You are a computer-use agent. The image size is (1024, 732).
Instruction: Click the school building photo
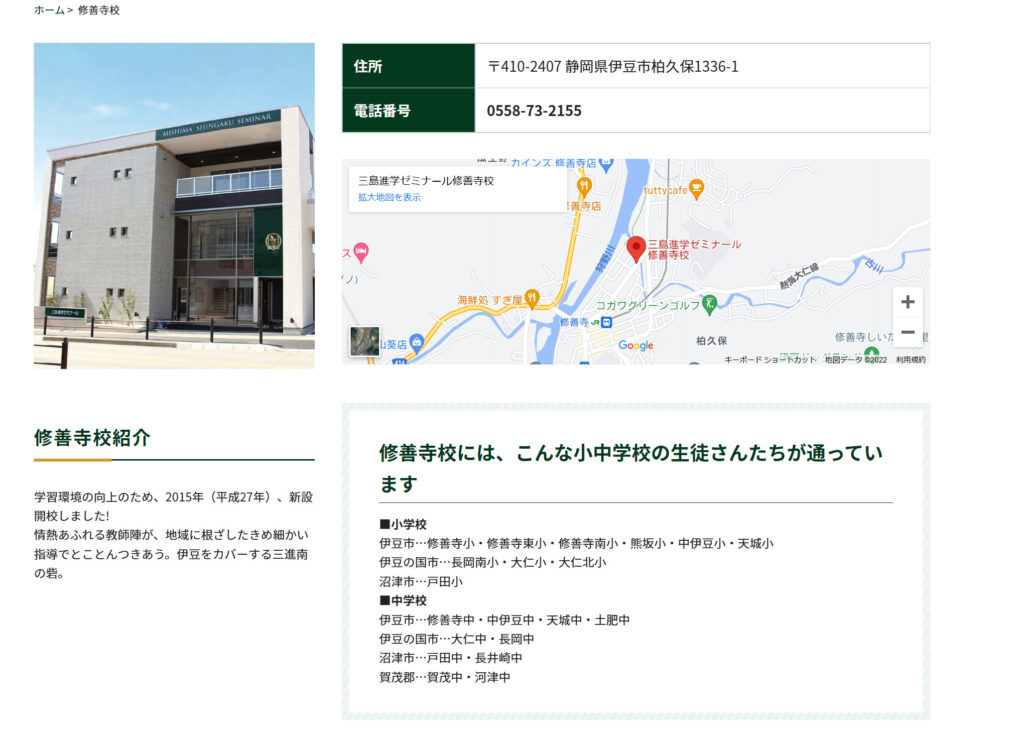coord(174,206)
